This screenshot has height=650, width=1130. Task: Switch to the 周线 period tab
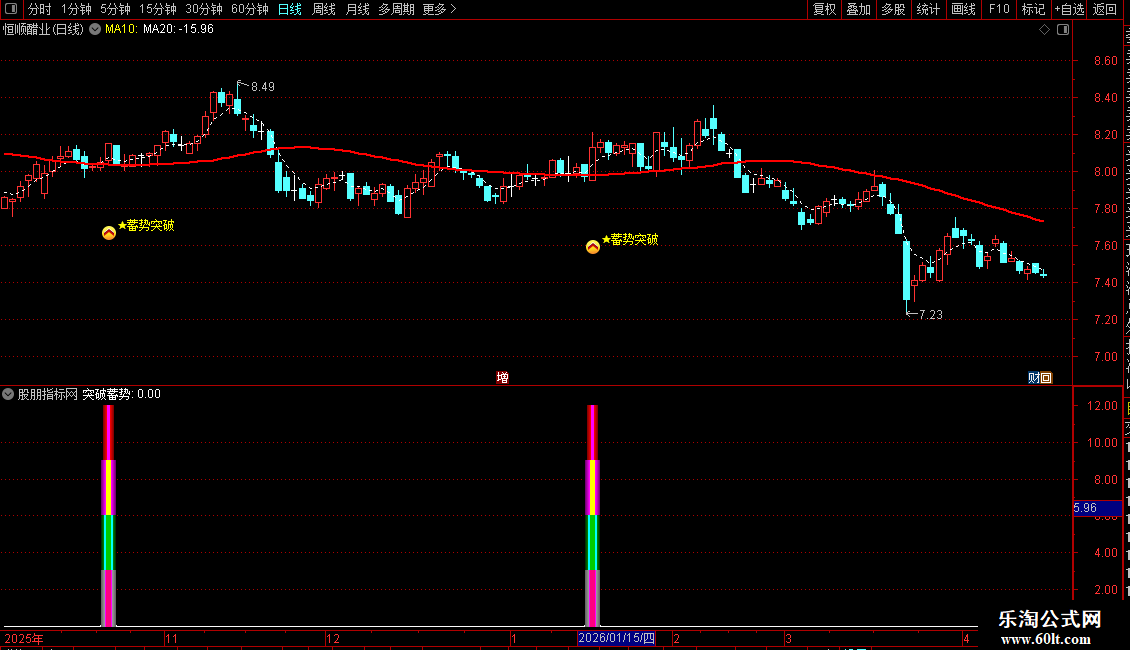coord(324,9)
